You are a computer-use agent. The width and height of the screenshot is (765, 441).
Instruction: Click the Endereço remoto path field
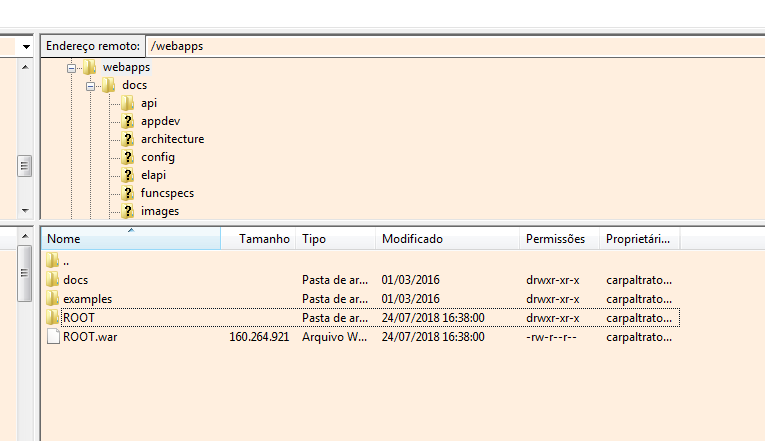[455, 46]
